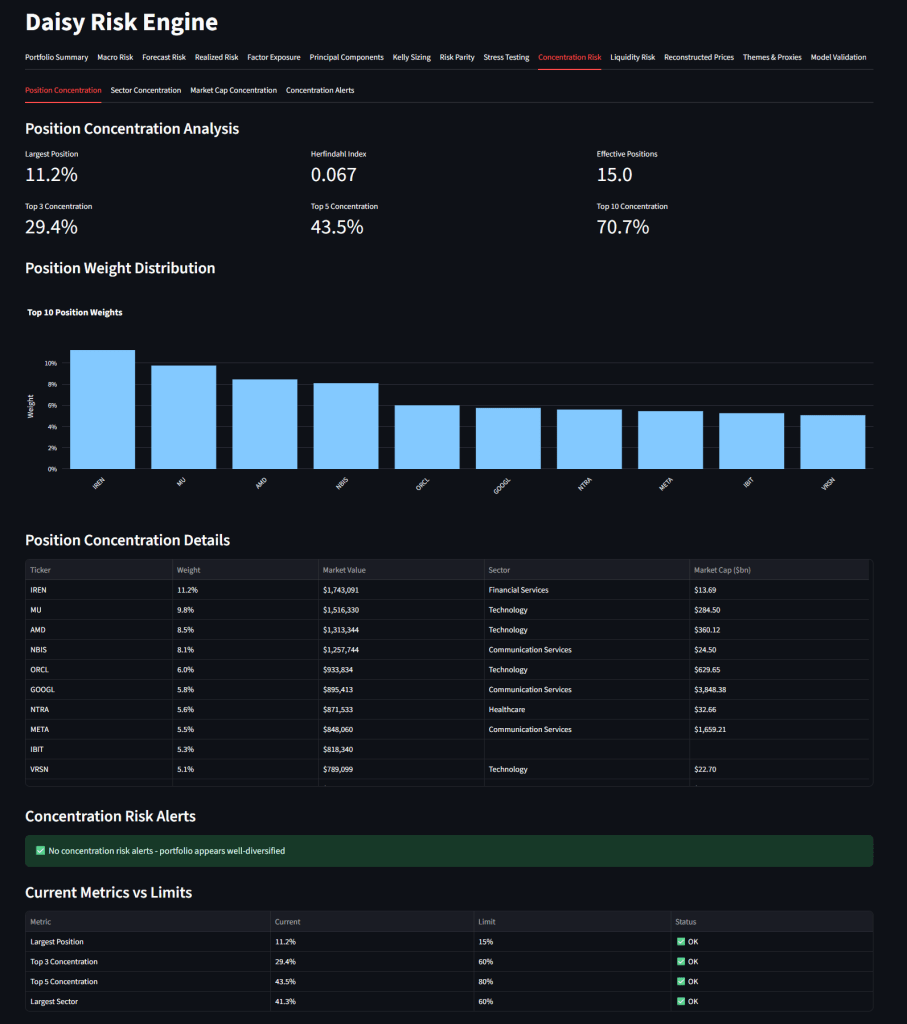Click the OK checkmark icon for Largest Position
This screenshot has height=1024, width=907.
coord(681,942)
